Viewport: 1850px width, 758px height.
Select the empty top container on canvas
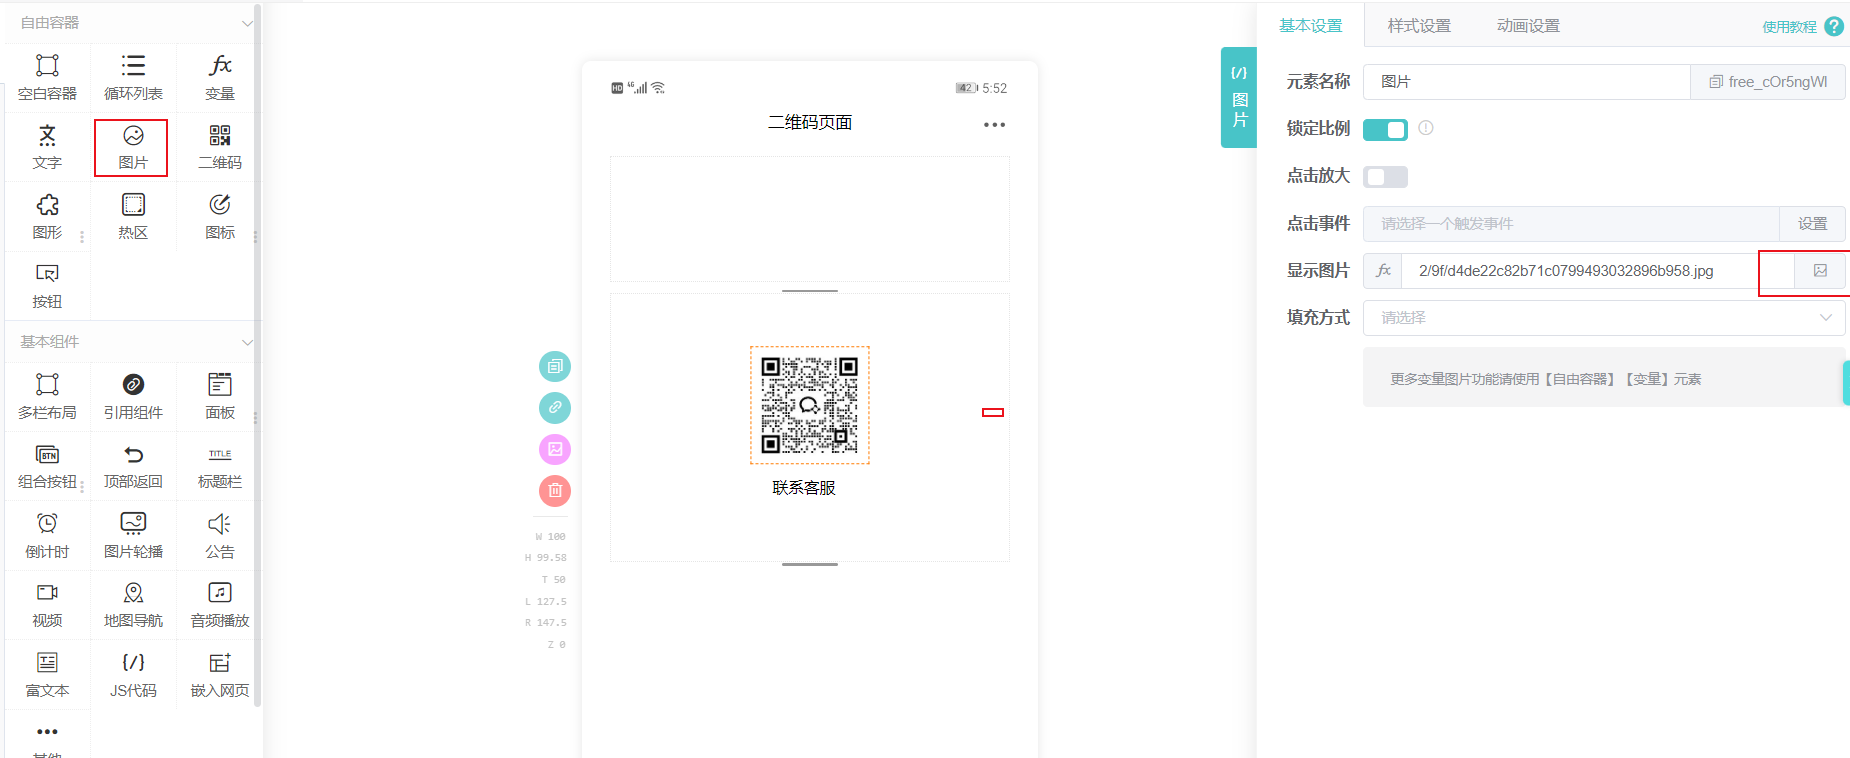tap(810, 219)
